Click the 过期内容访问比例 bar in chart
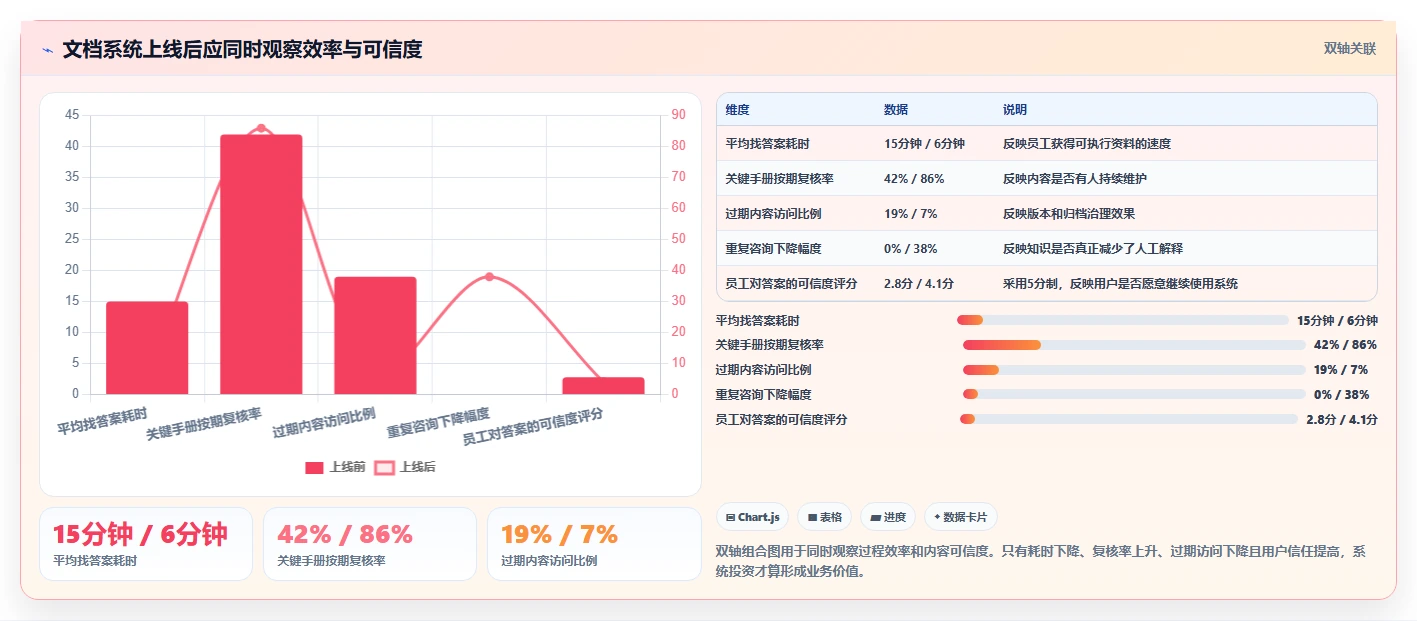The image size is (1417, 621). pyautogui.click(x=375, y=335)
